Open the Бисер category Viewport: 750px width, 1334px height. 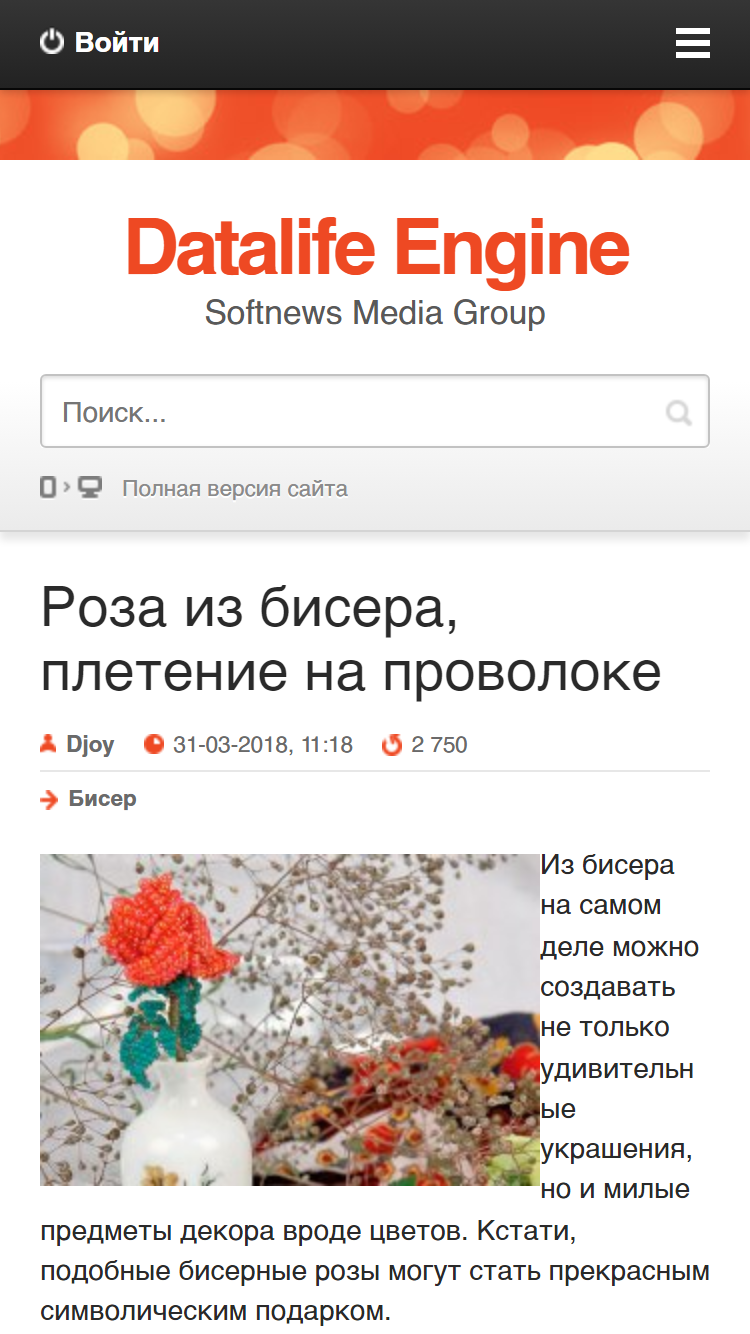click(x=103, y=799)
